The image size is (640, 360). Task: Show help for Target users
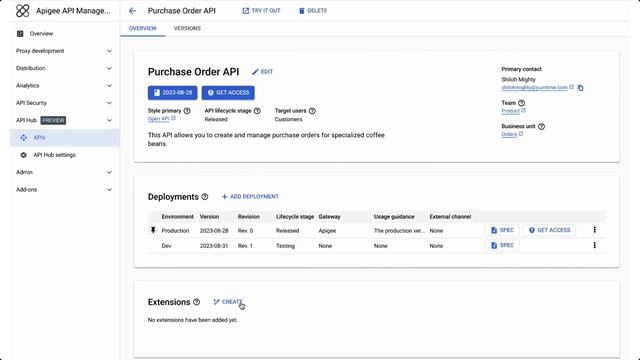pyautogui.click(x=312, y=111)
